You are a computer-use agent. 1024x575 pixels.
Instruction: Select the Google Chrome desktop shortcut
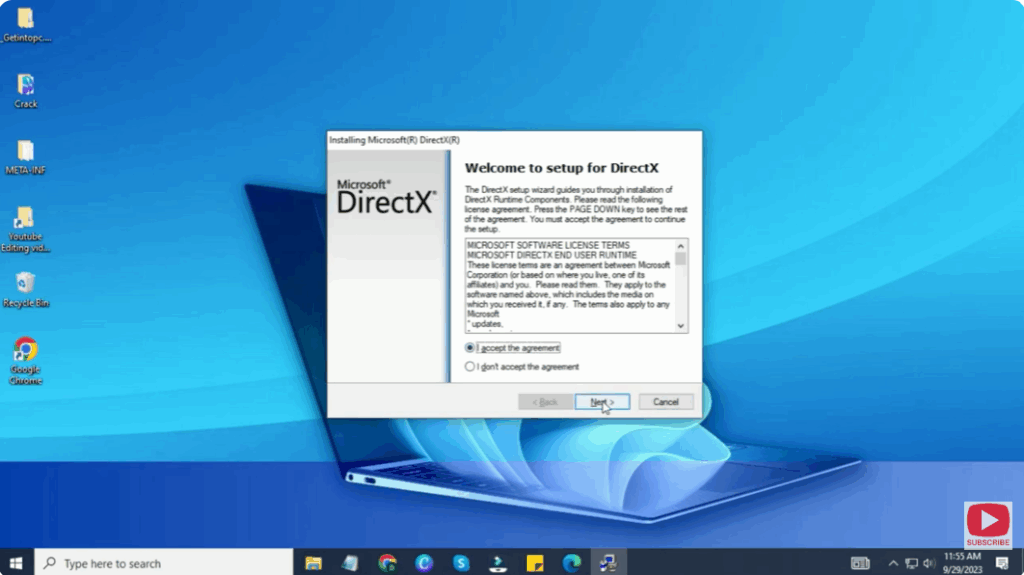(x=25, y=361)
